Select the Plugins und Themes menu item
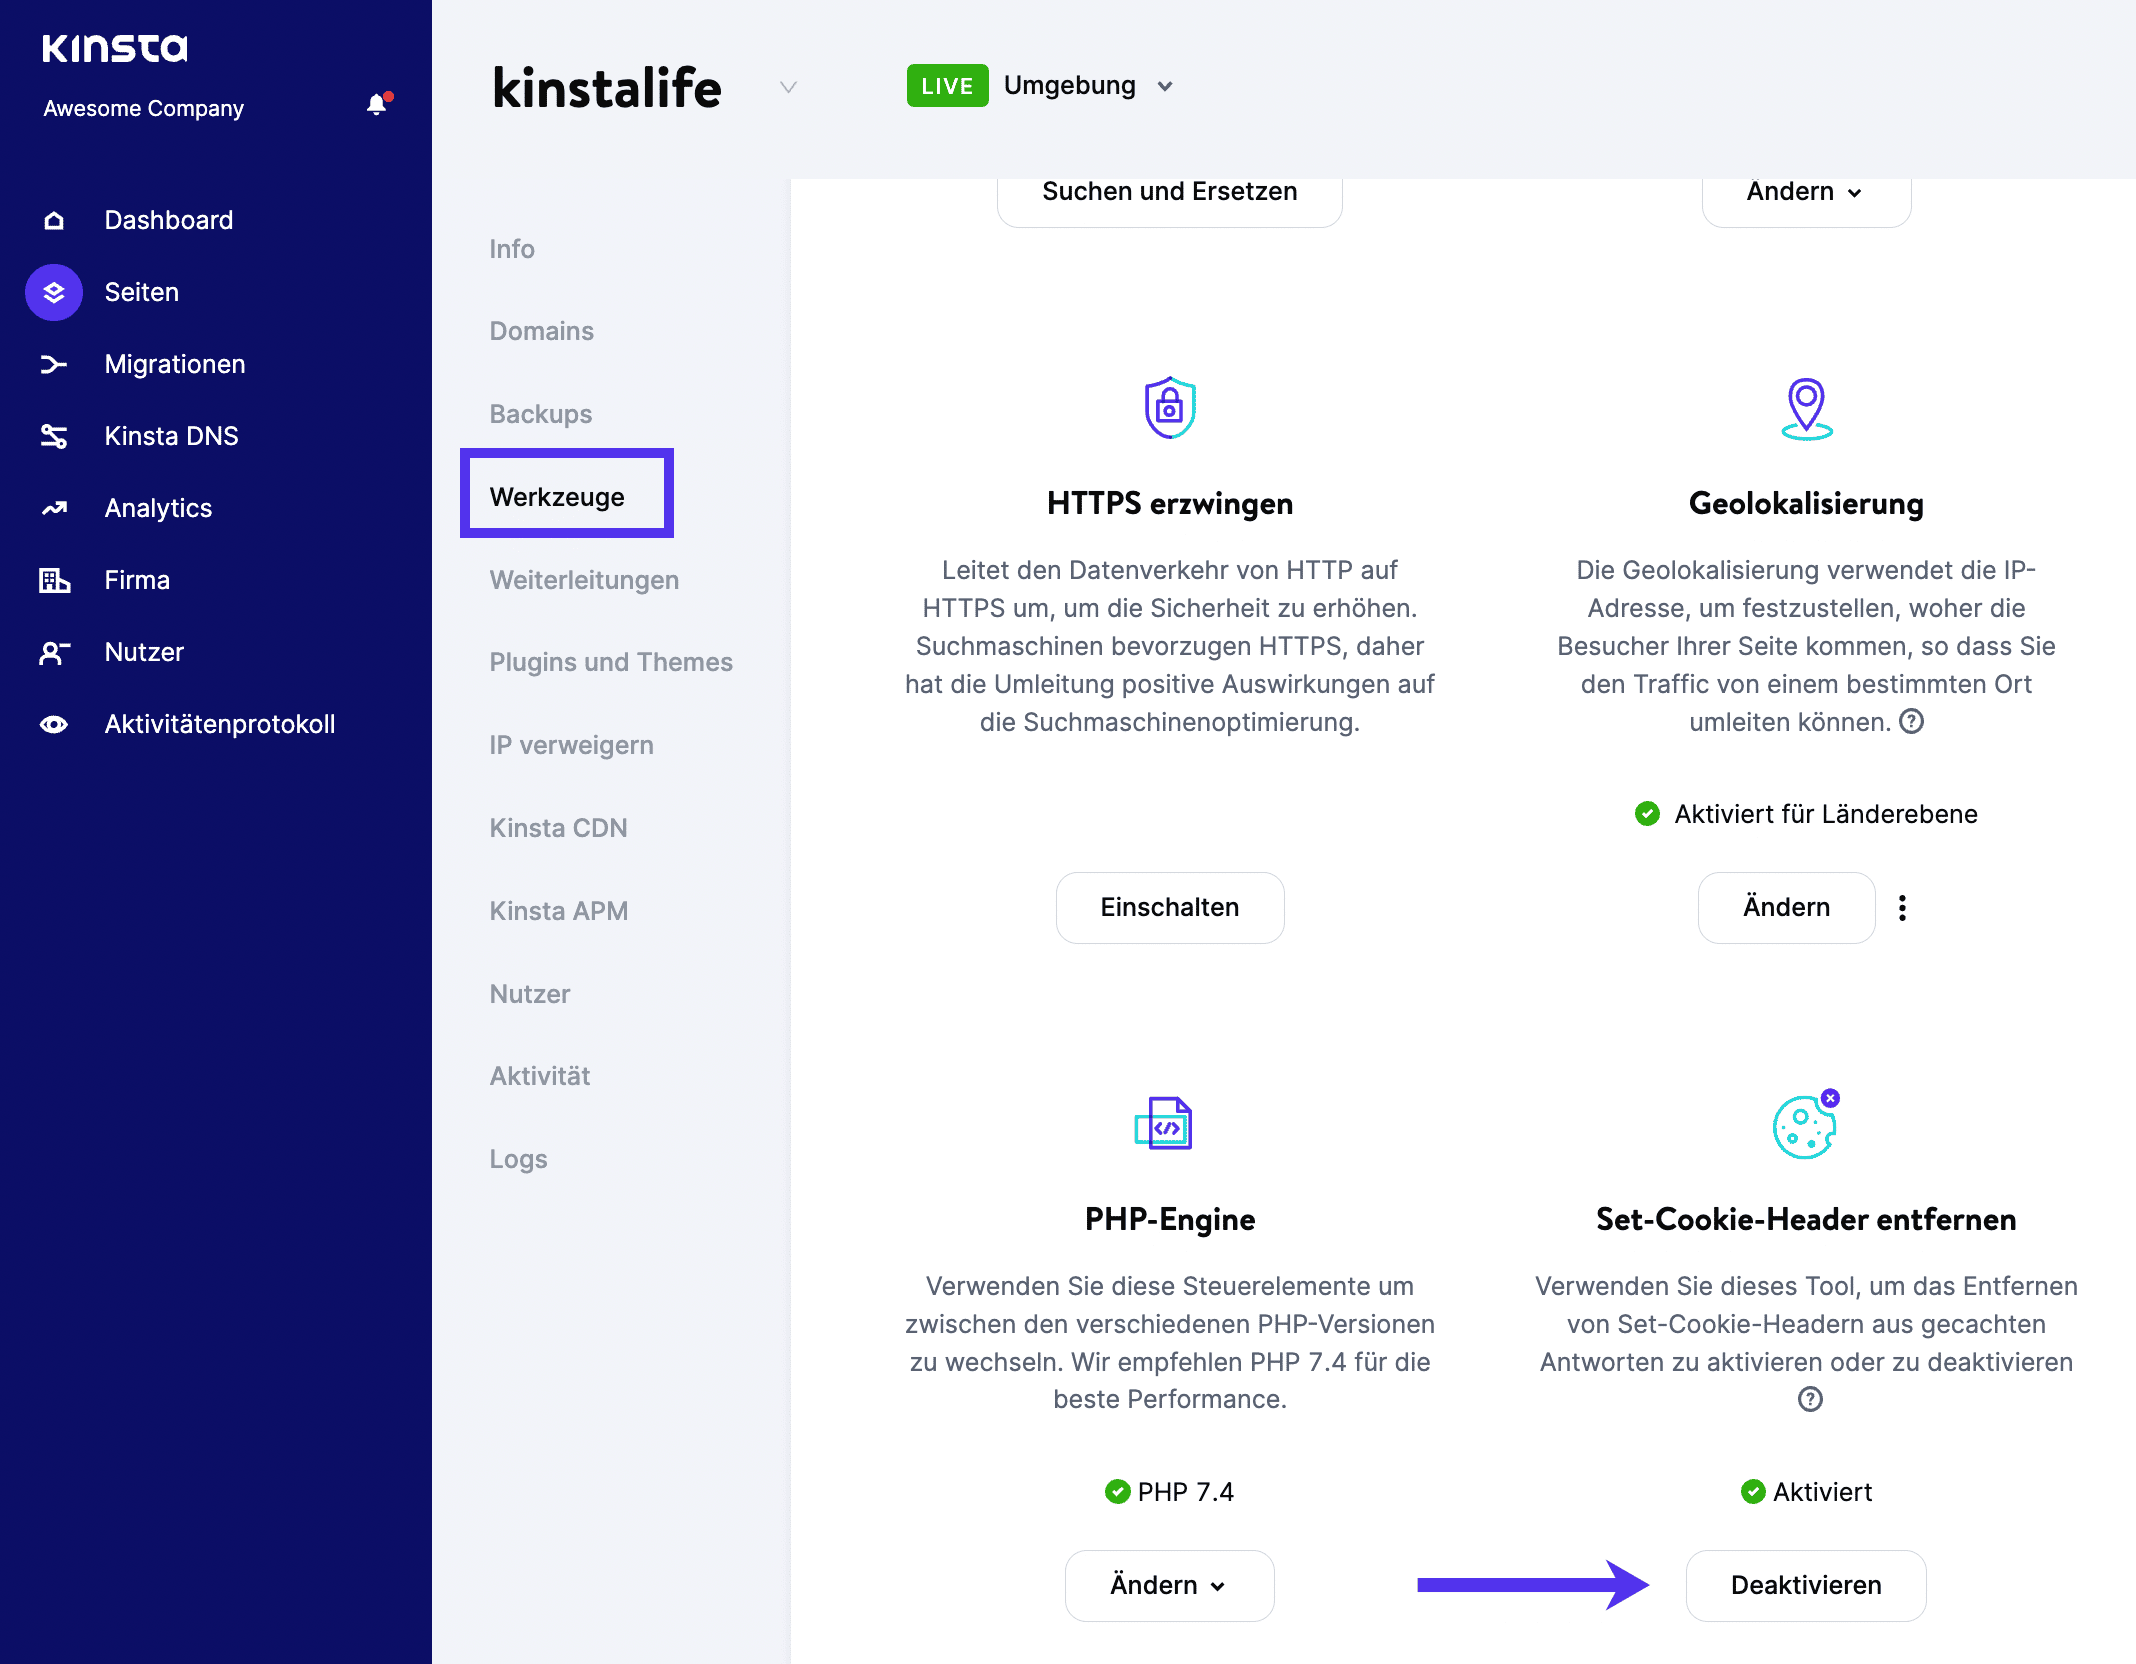2136x1664 pixels. 609,660
